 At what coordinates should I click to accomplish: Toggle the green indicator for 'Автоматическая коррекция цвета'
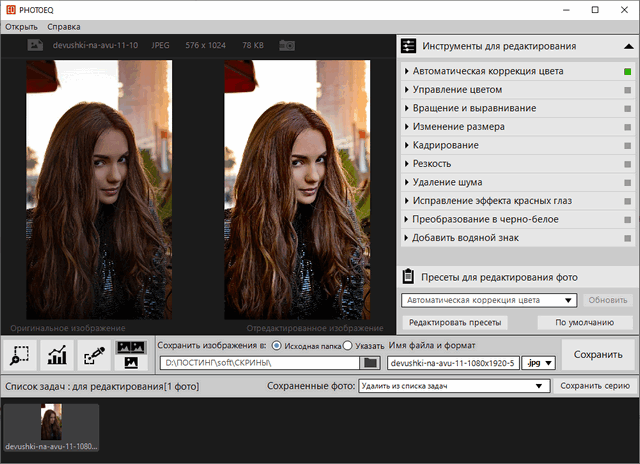pos(626,72)
